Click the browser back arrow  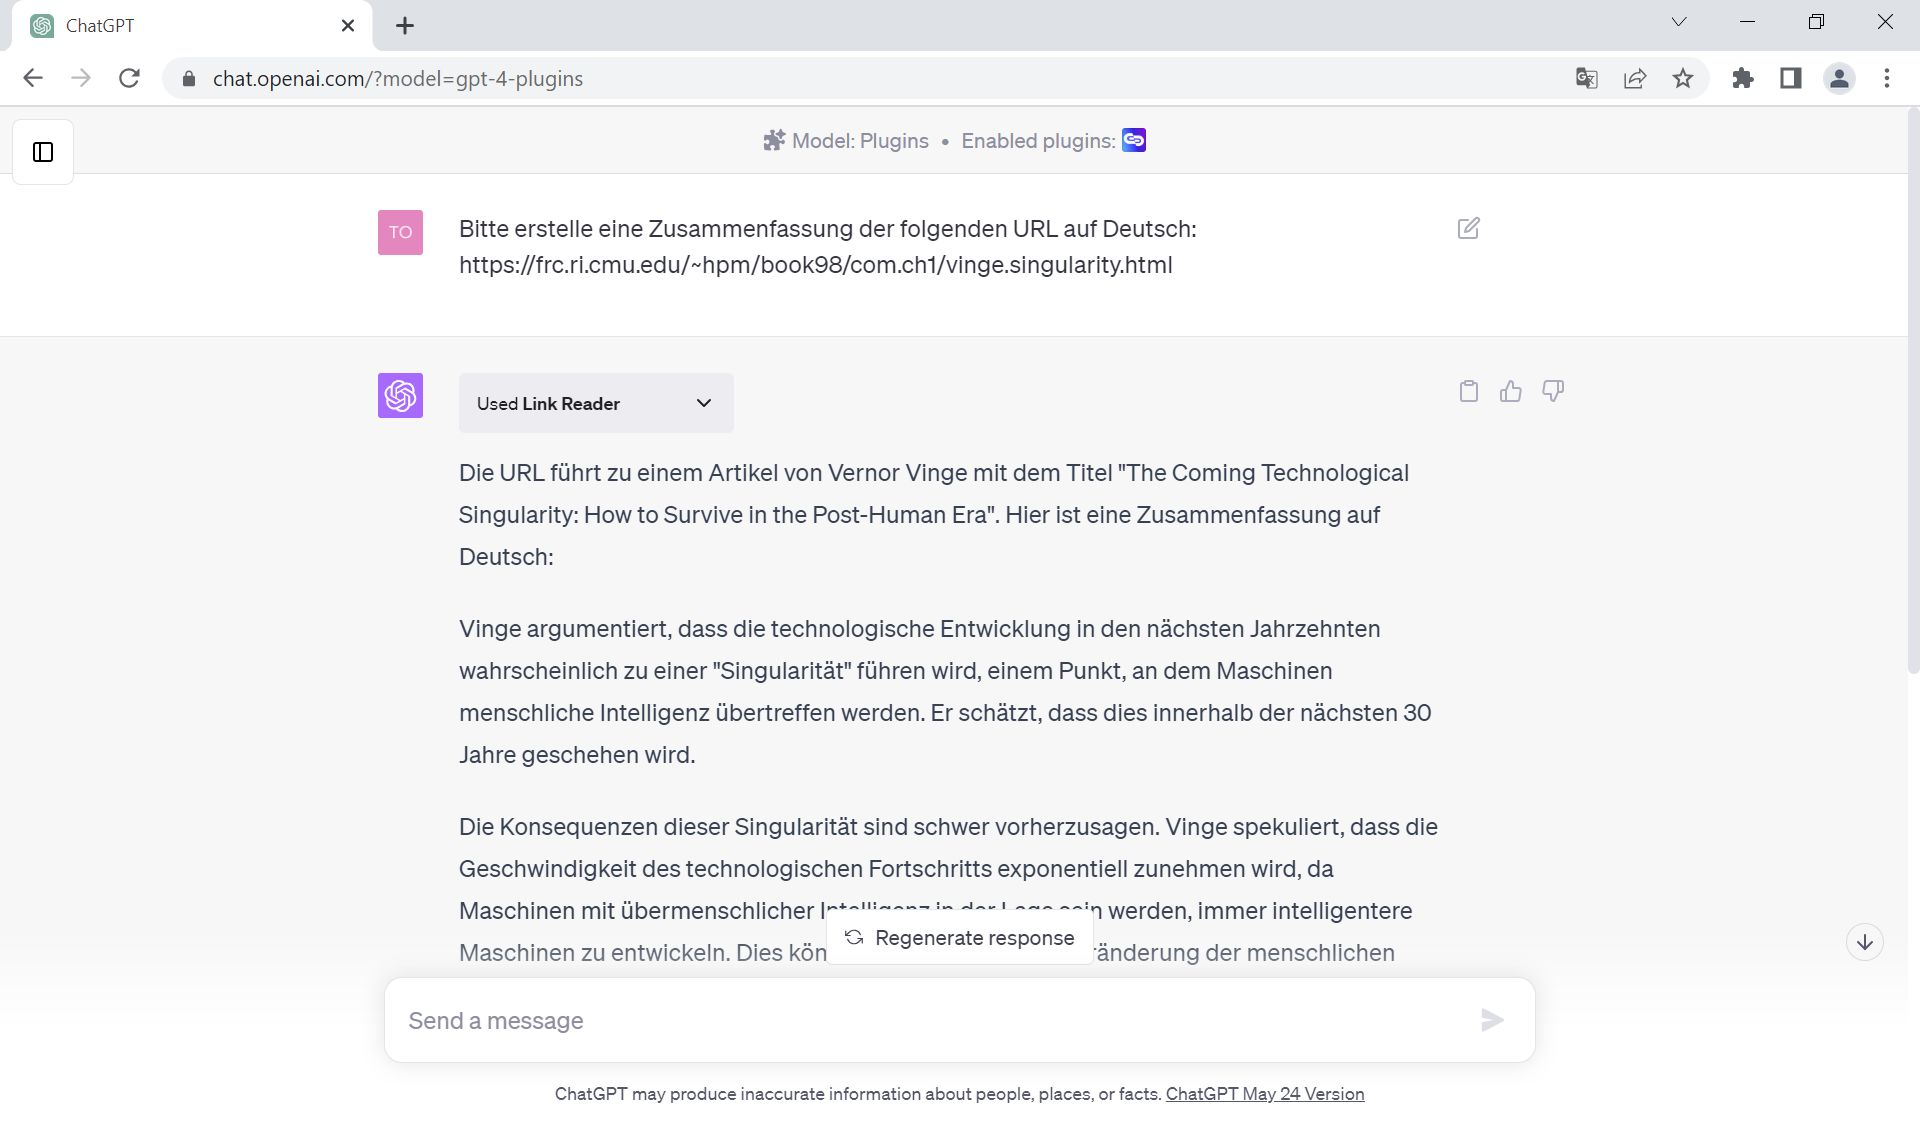33,78
